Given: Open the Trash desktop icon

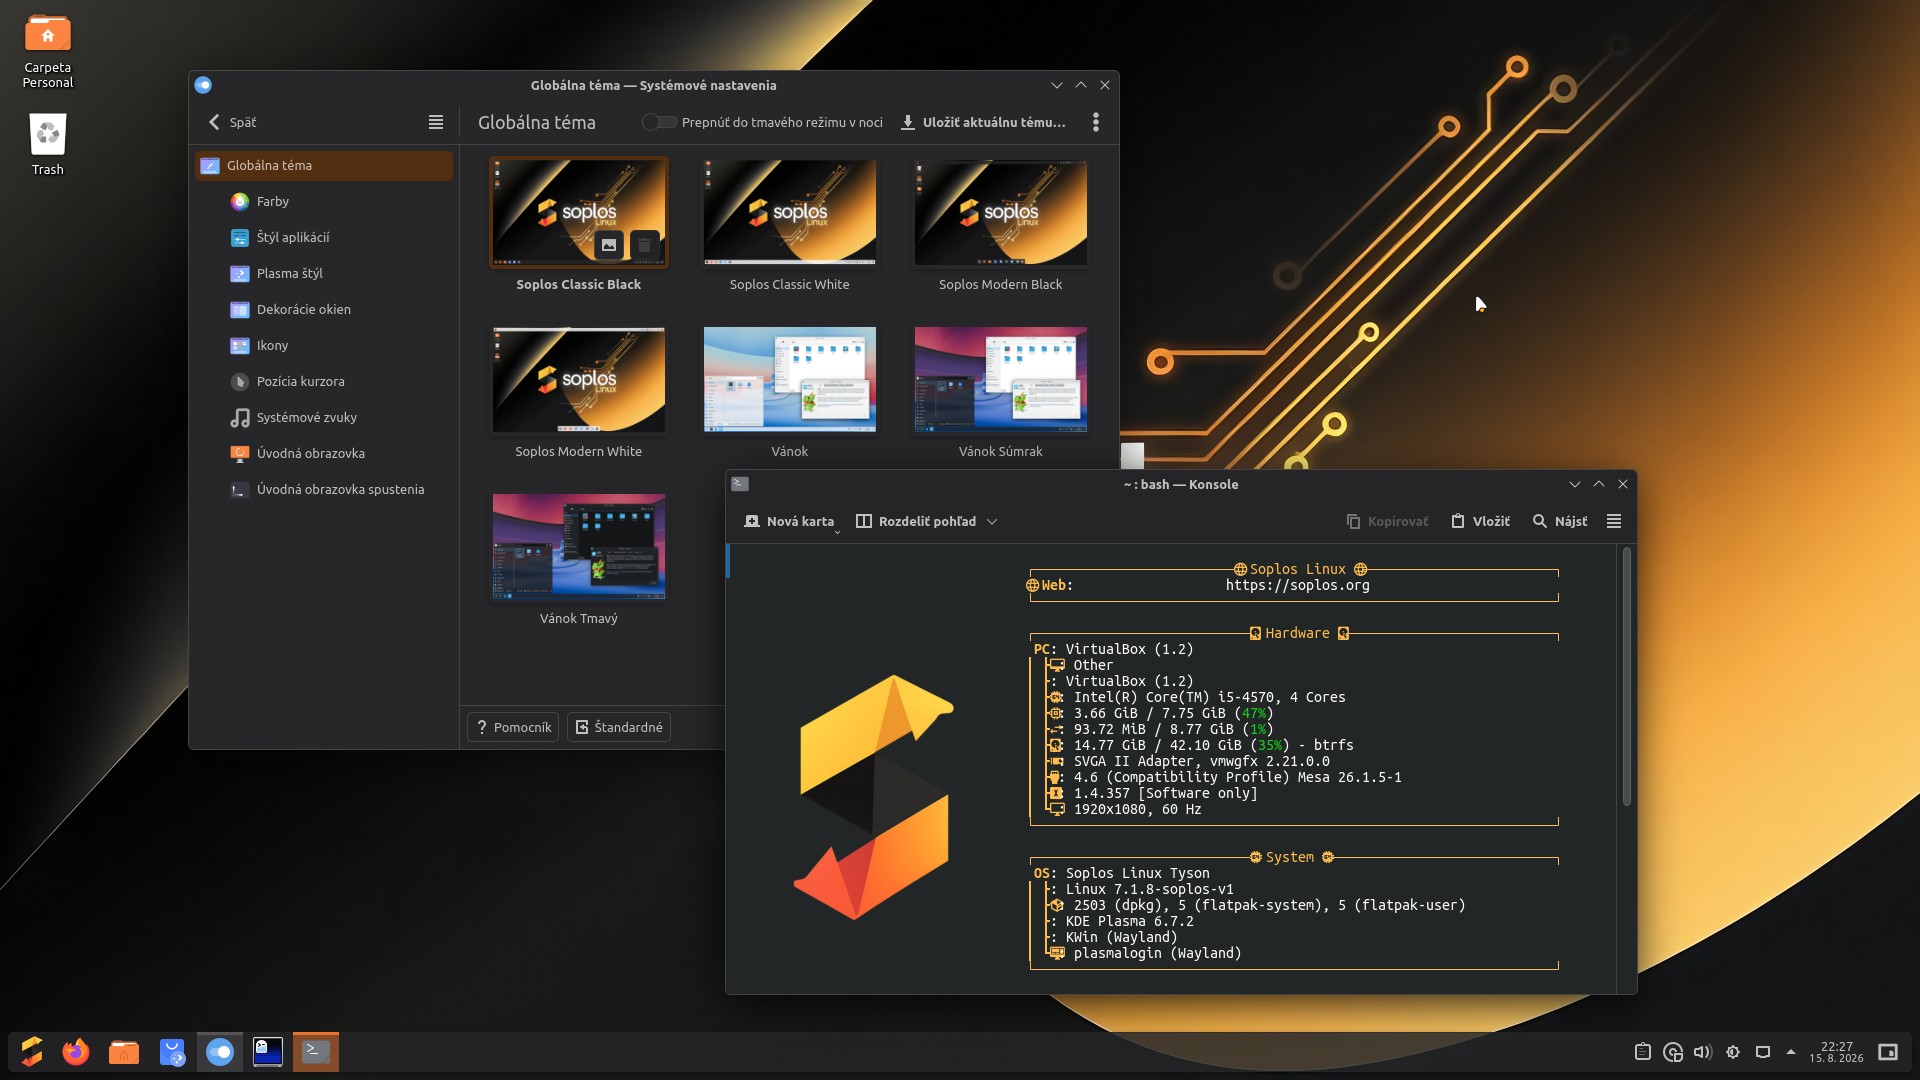Looking at the screenshot, I should coord(48,145).
